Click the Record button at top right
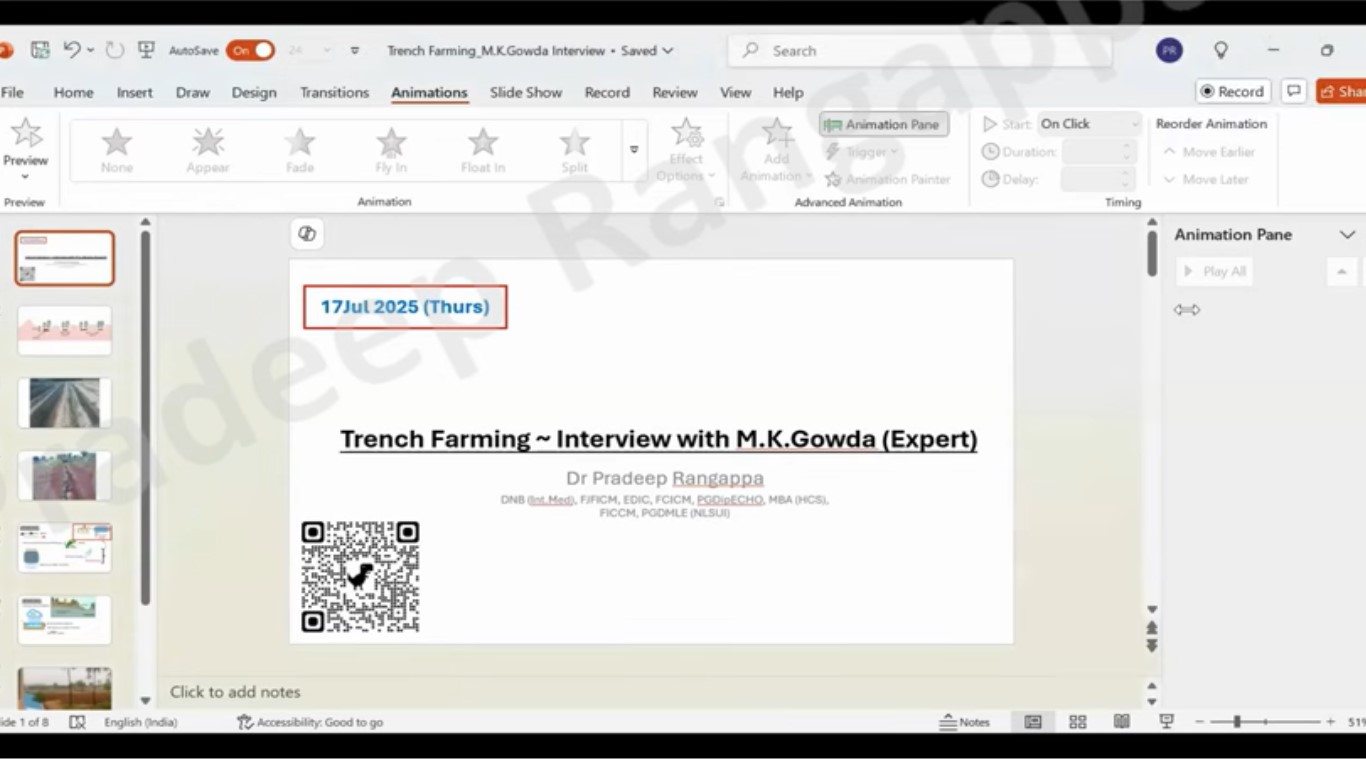The width and height of the screenshot is (1366, 768). [1233, 91]
